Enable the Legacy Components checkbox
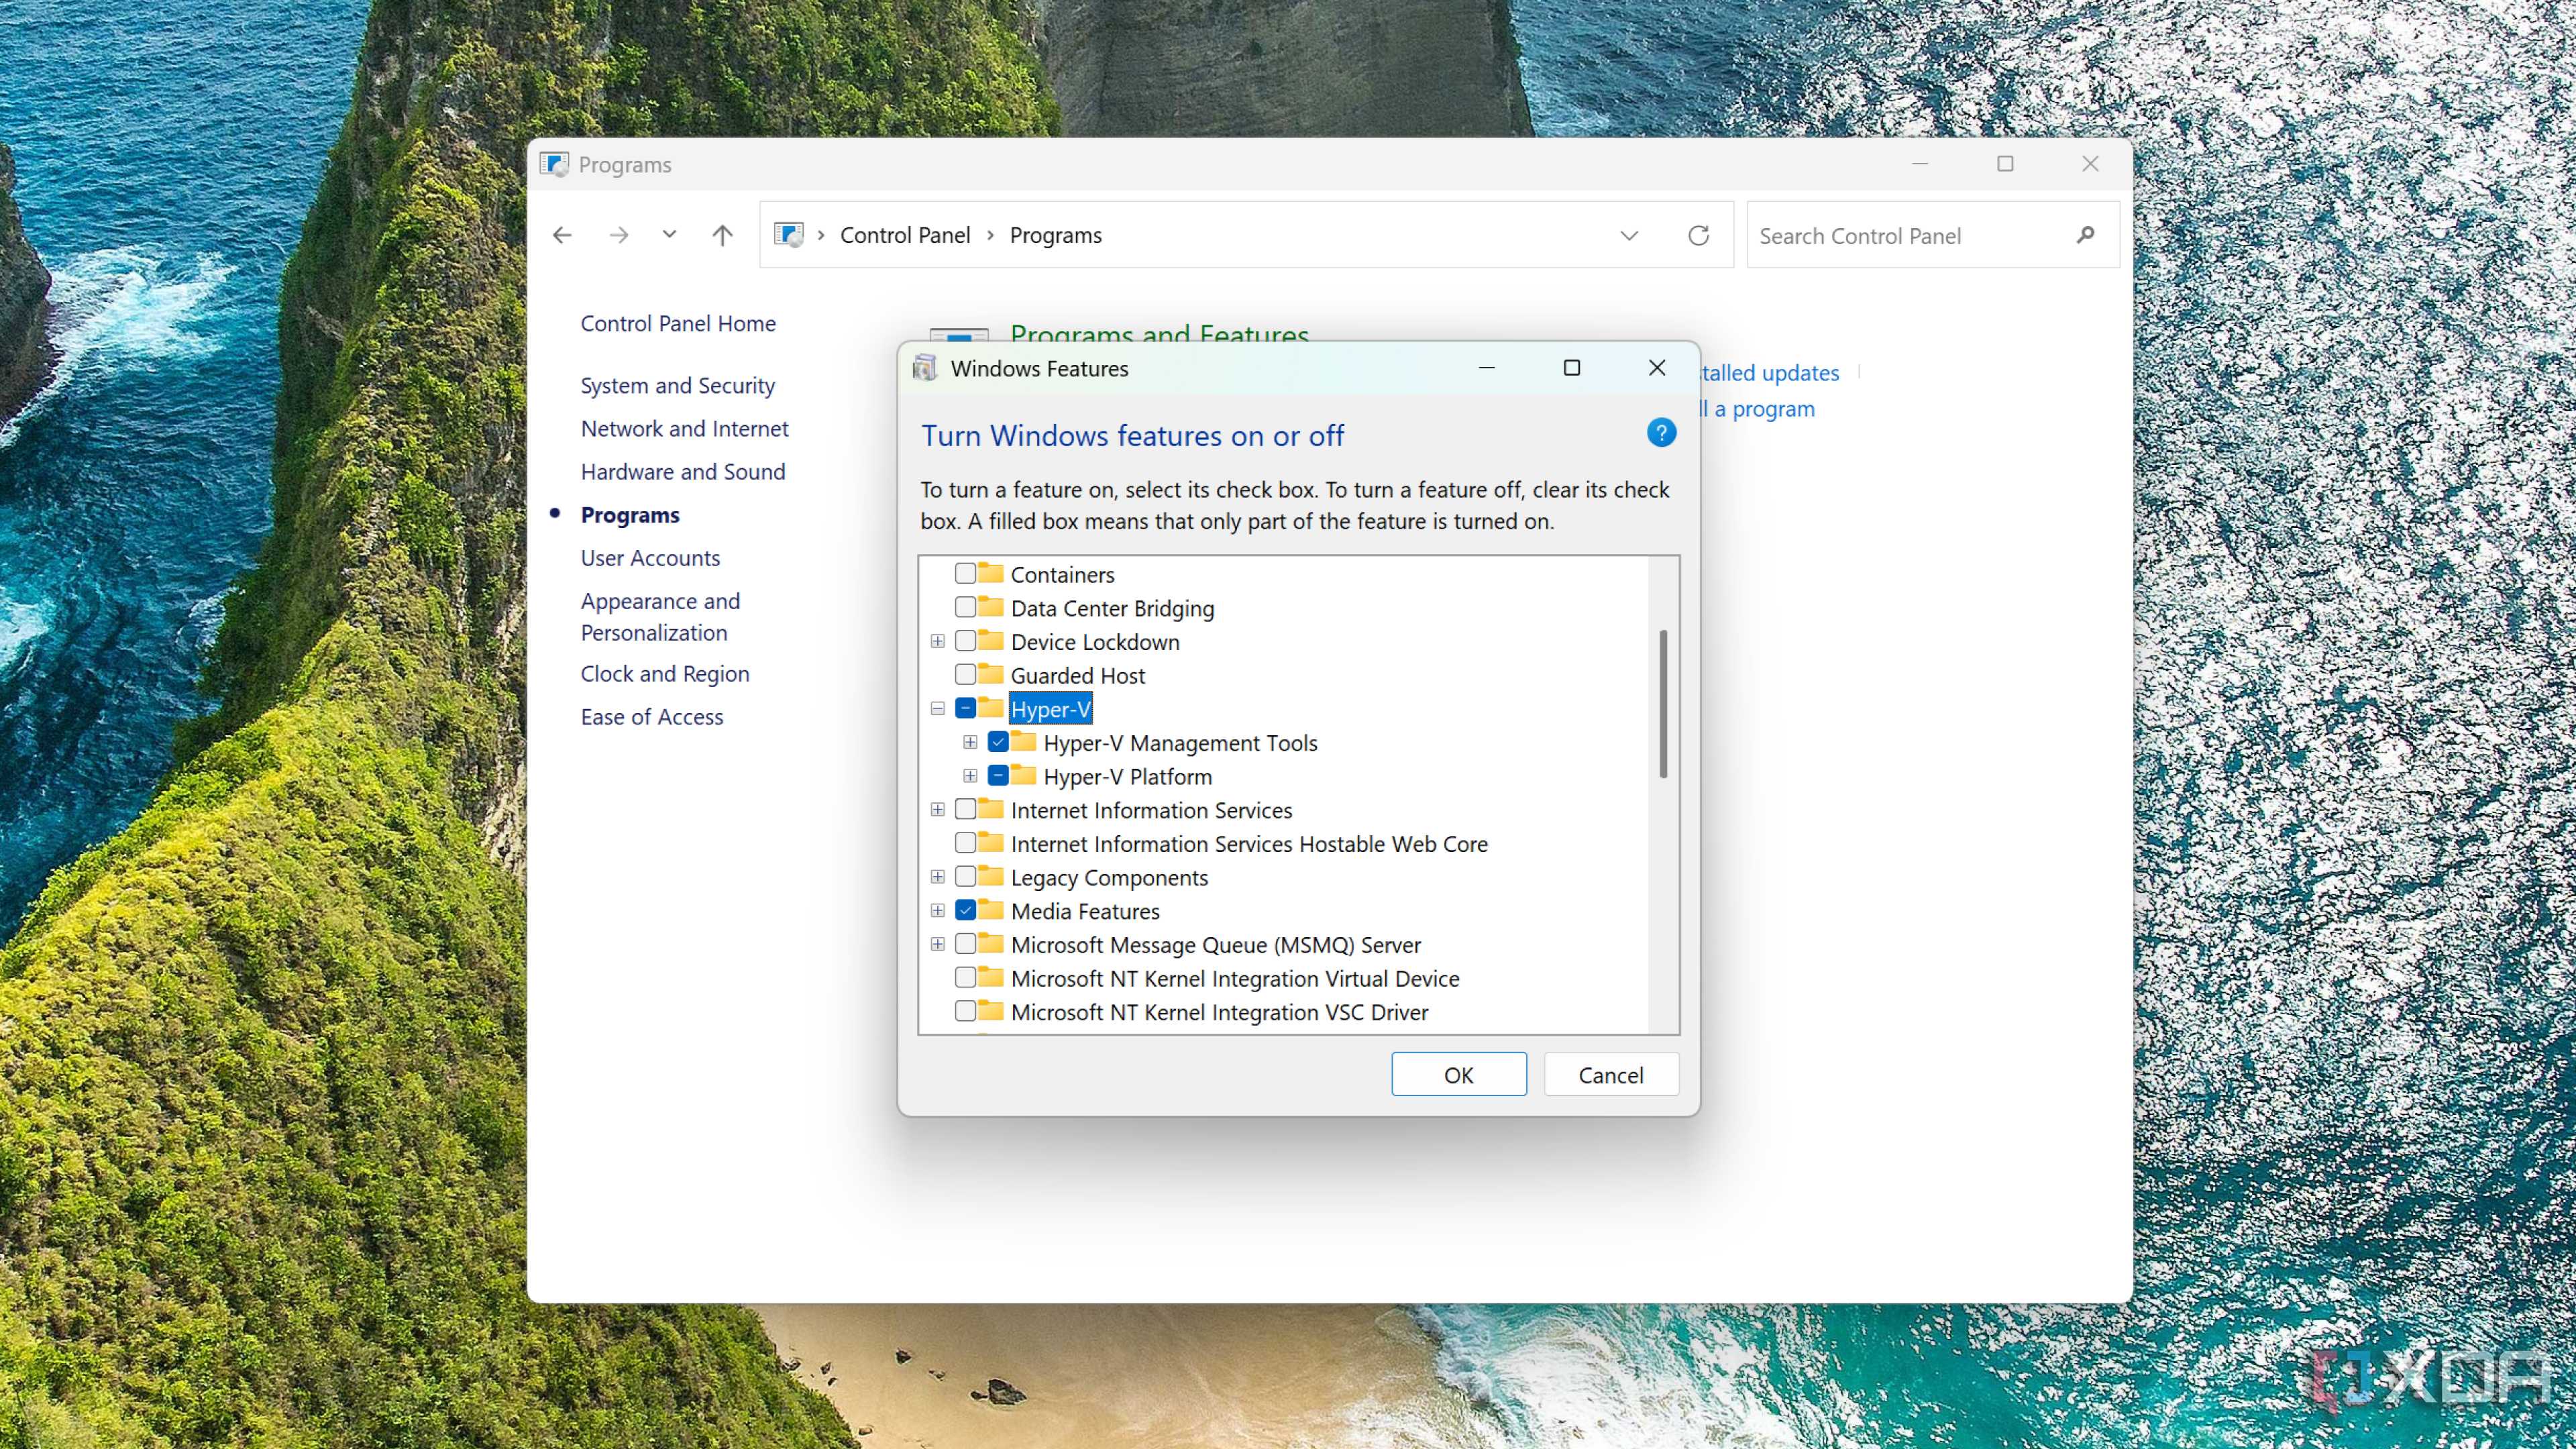This screenshot has height=1449, width=2576. [965, 876]
